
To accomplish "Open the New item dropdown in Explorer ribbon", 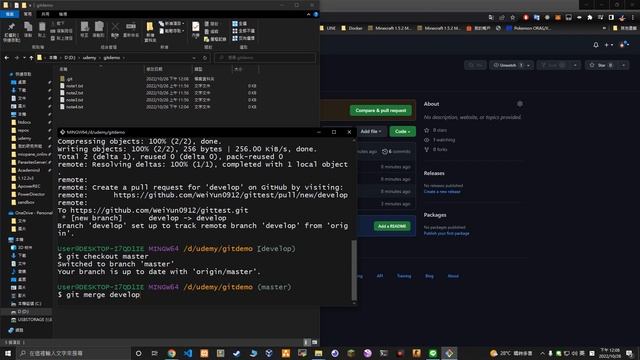I will click(171, 24).
